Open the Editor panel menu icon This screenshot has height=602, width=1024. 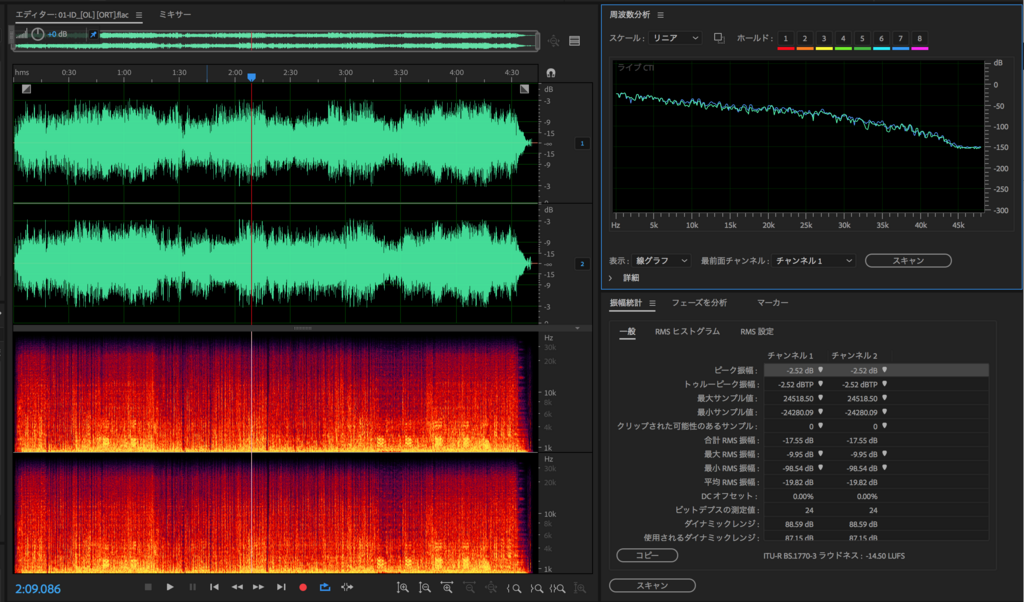[x=138, y=15]
